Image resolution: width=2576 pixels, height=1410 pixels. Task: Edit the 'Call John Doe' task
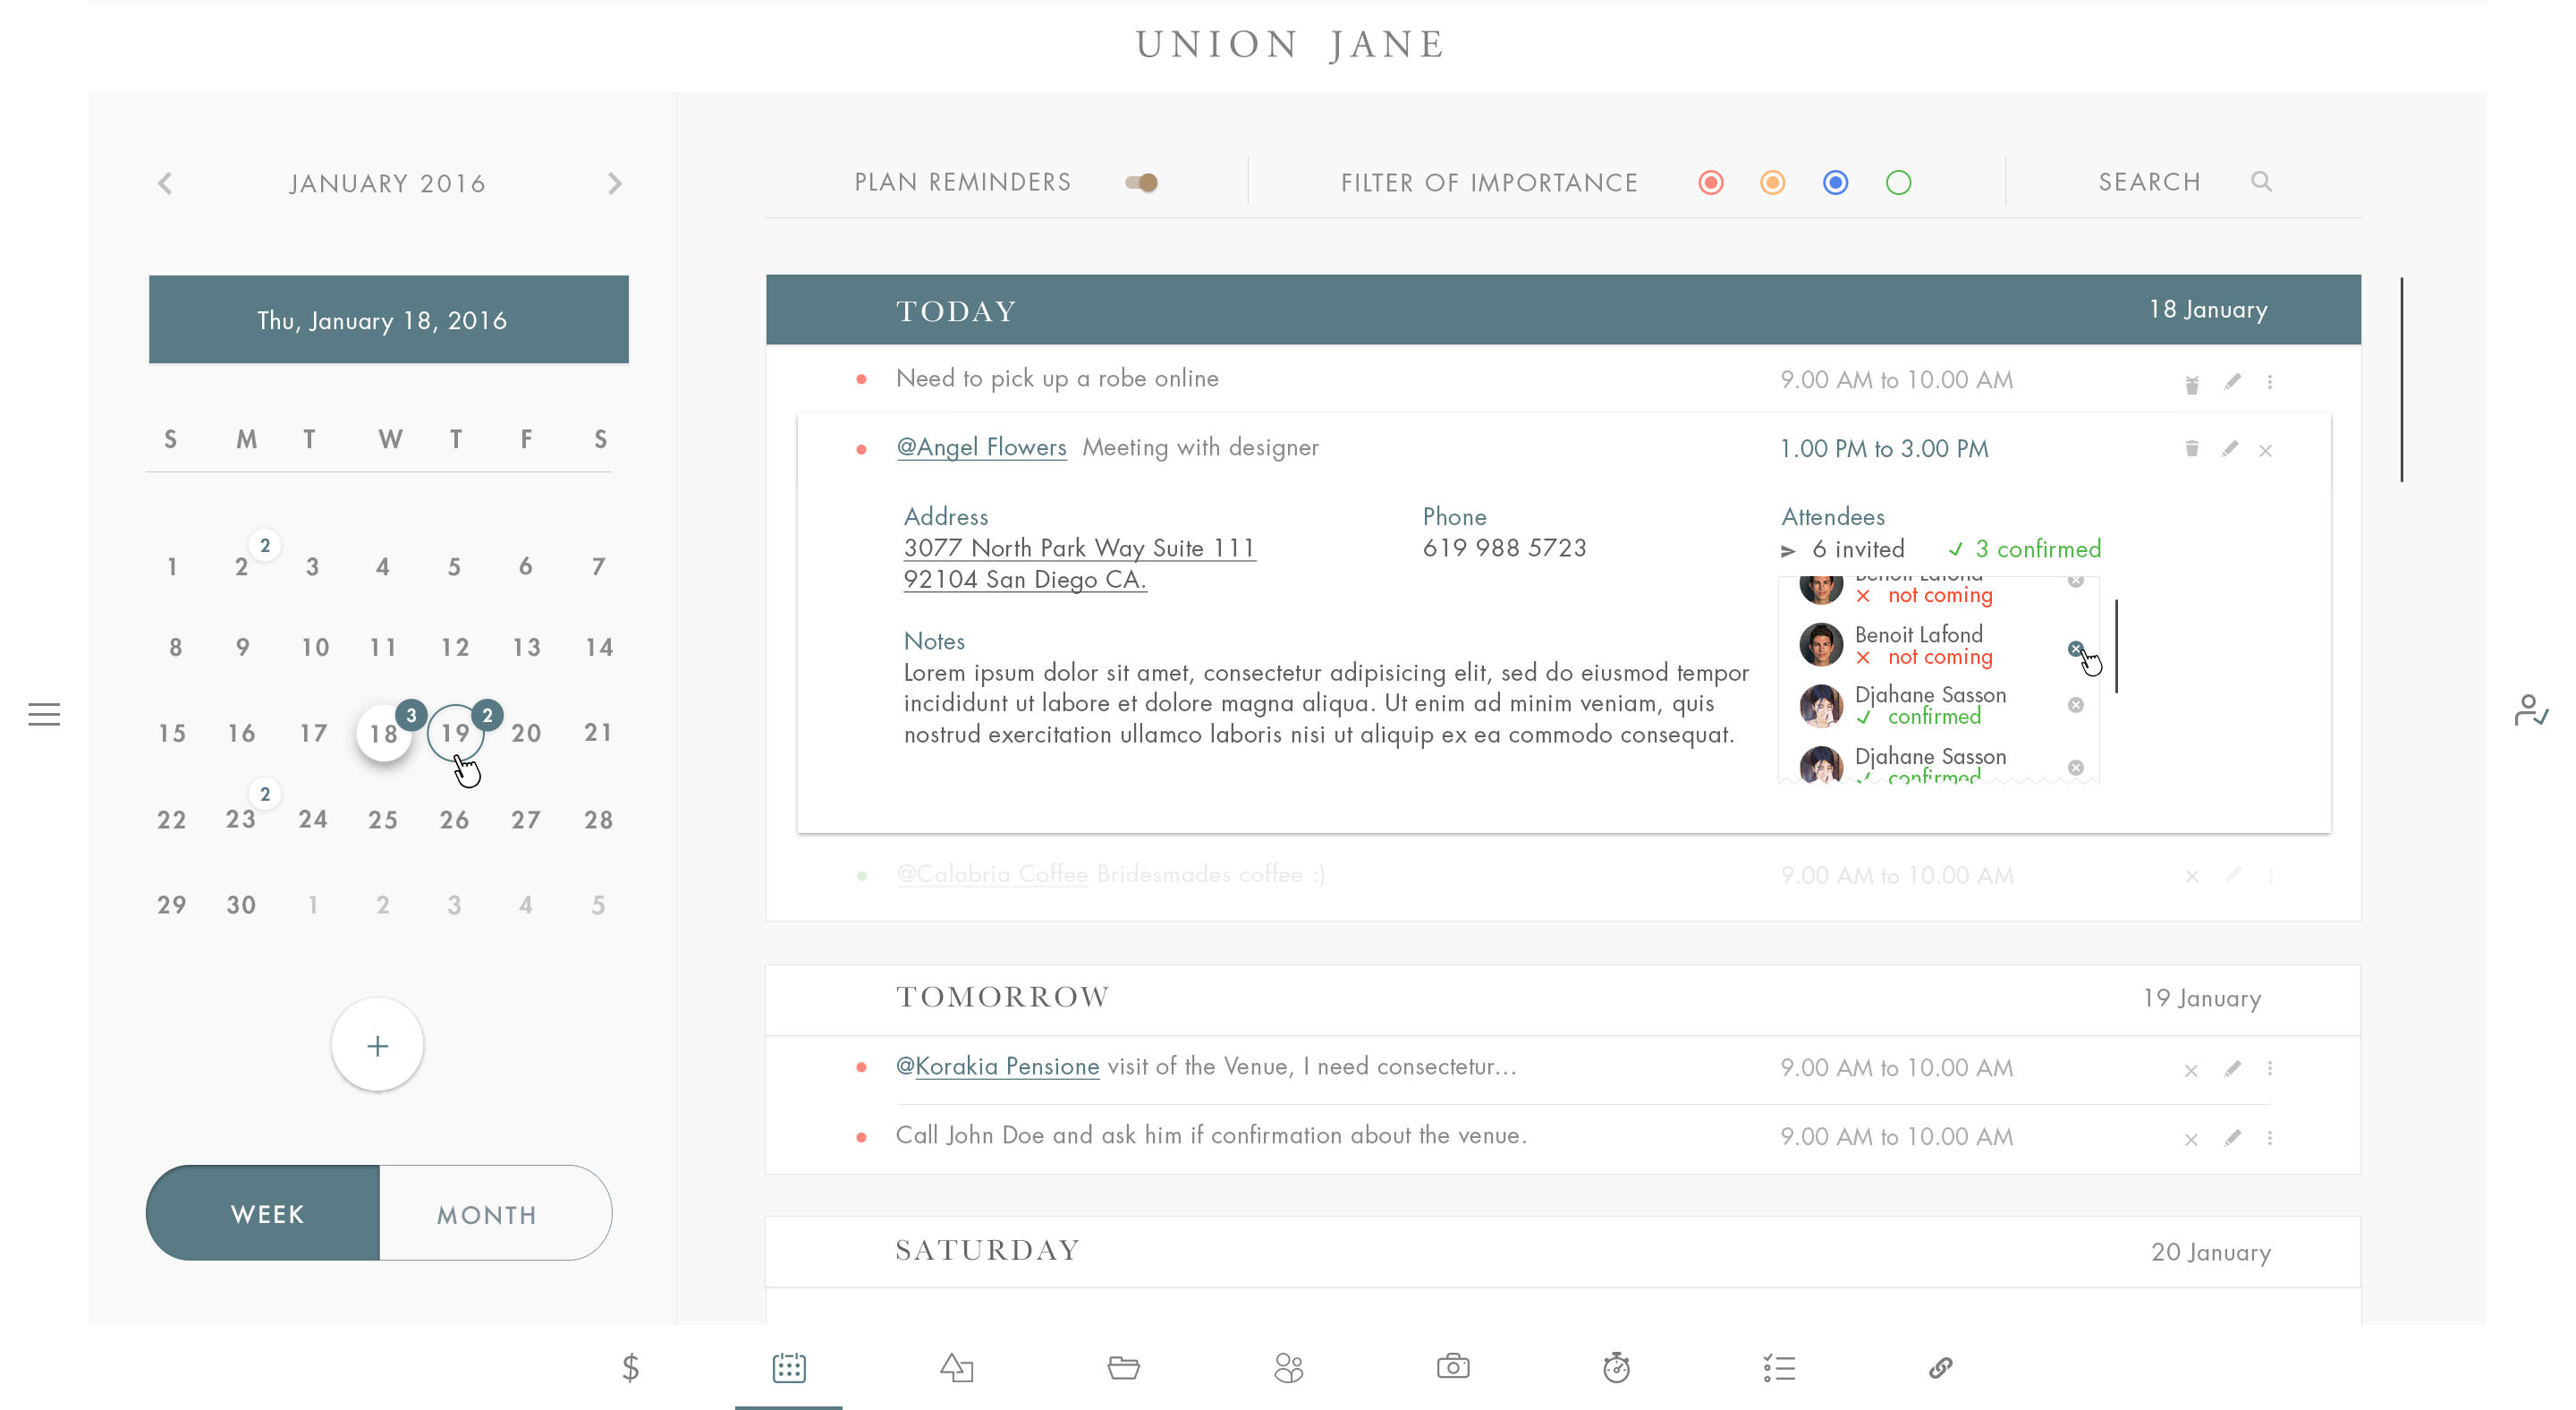pyautogui.click(x=2232, y=1138)
